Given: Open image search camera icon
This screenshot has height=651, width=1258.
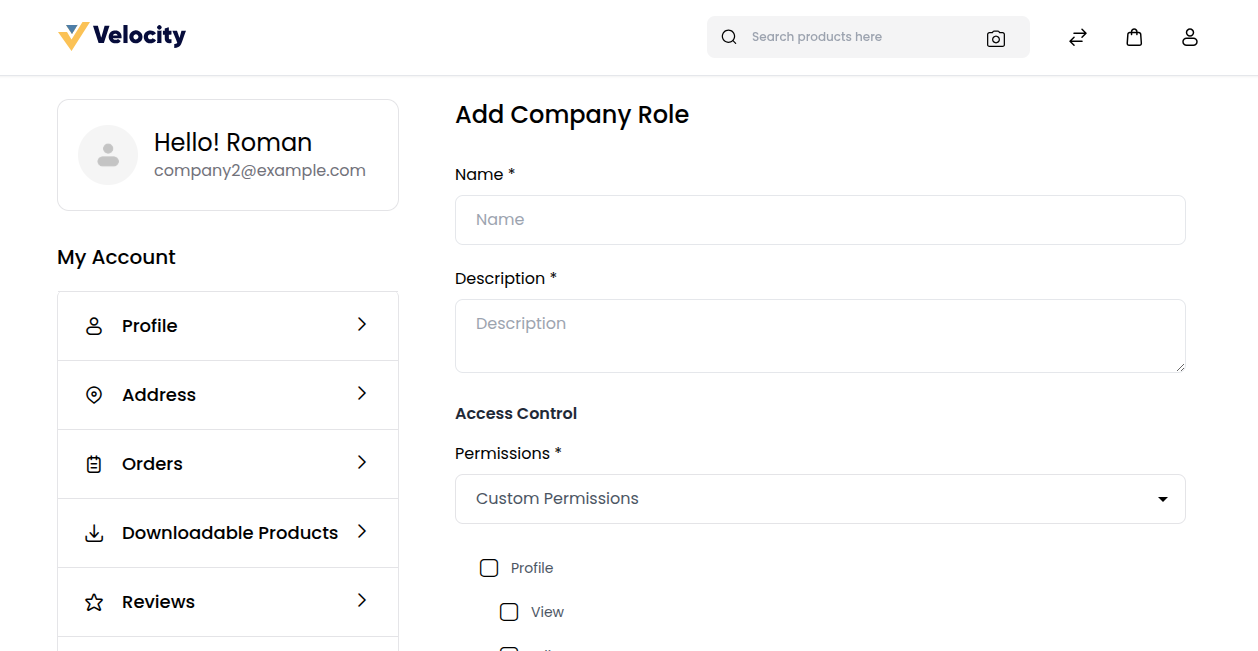Looking at the screenshot, I should point(995,38).
